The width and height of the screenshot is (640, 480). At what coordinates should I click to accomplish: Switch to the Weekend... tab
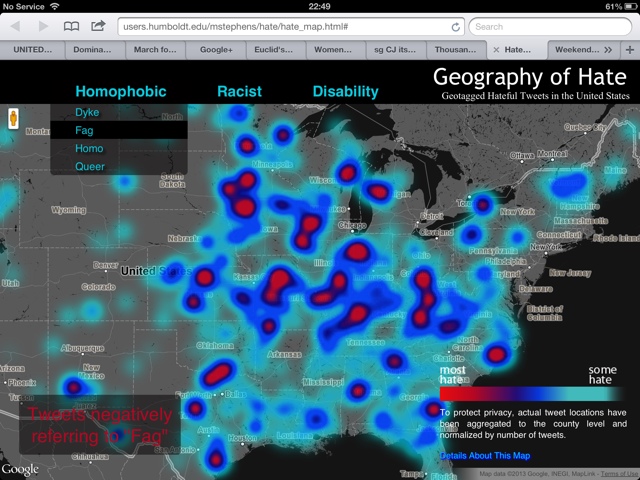click(x=577, y=50)
